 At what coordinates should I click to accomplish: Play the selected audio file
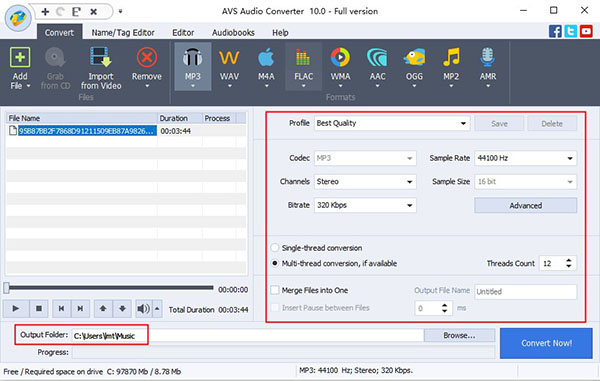(16, 308)
